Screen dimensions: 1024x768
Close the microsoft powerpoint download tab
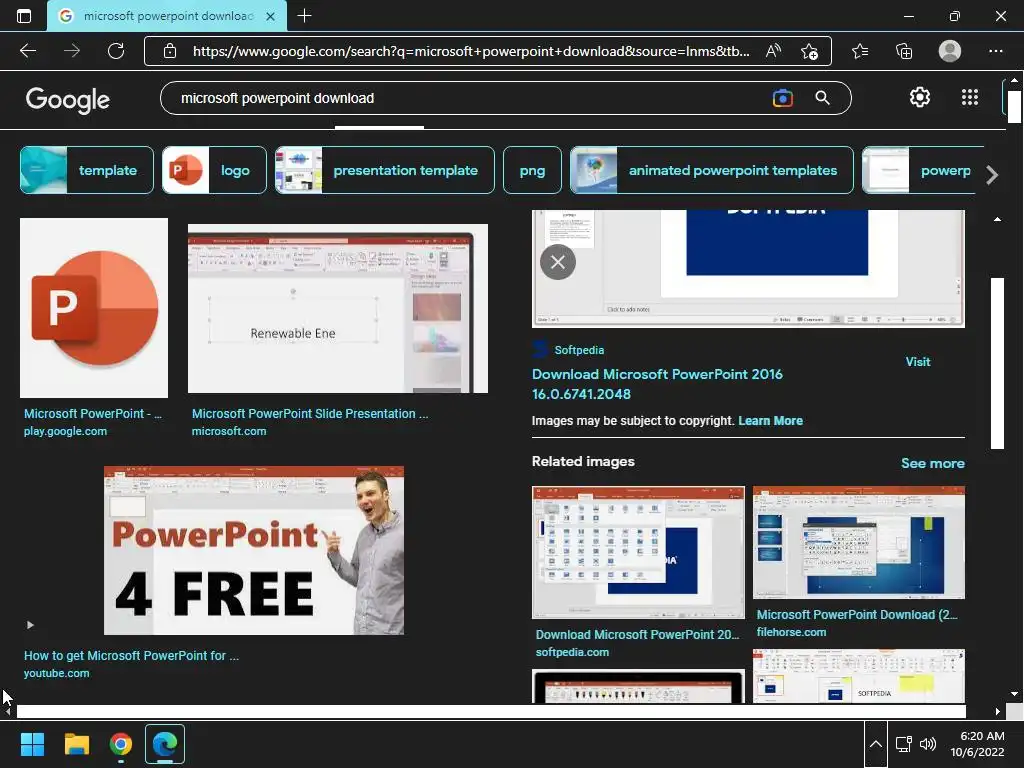270,16
